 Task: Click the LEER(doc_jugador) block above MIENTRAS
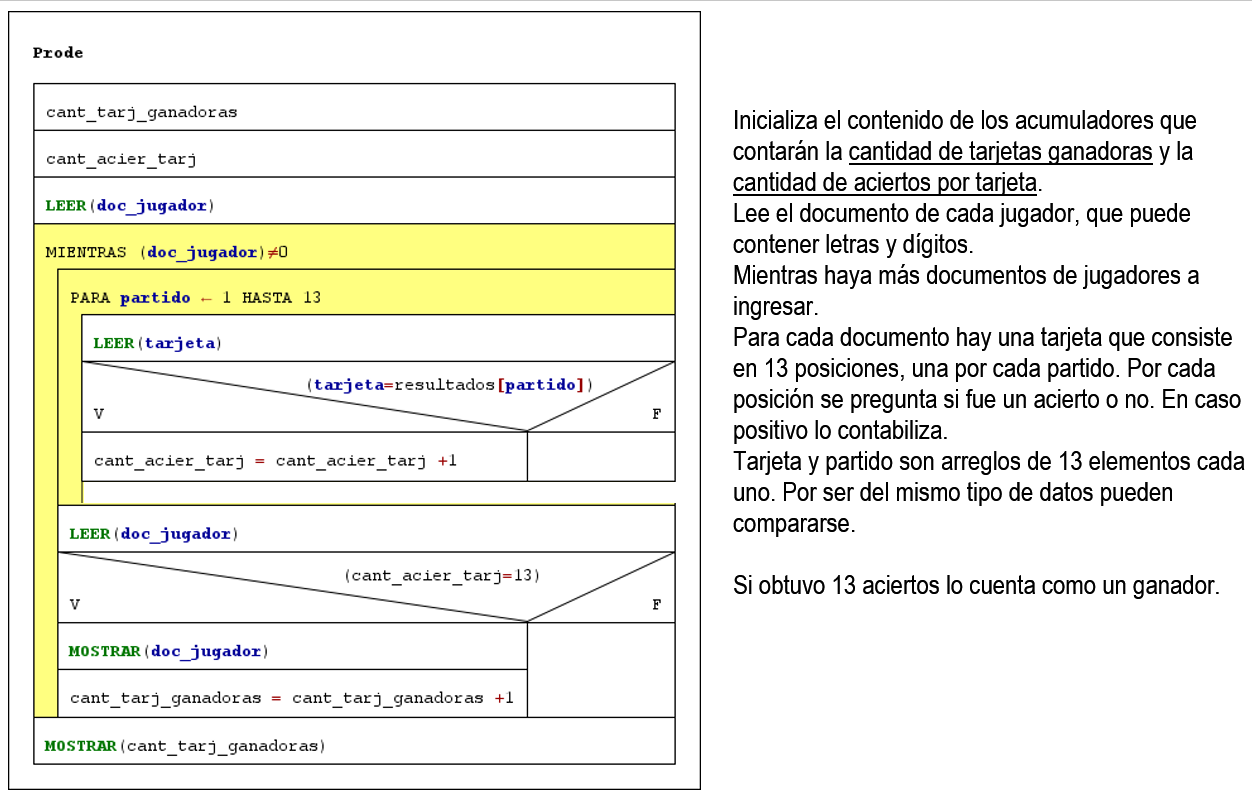click(130, 206)
